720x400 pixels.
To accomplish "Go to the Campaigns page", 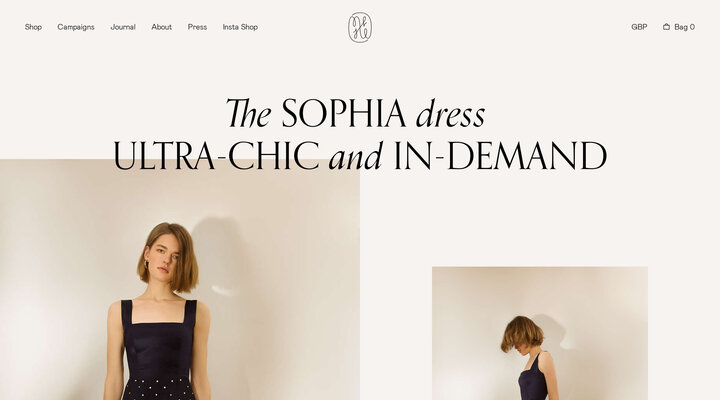I will 76,27.
